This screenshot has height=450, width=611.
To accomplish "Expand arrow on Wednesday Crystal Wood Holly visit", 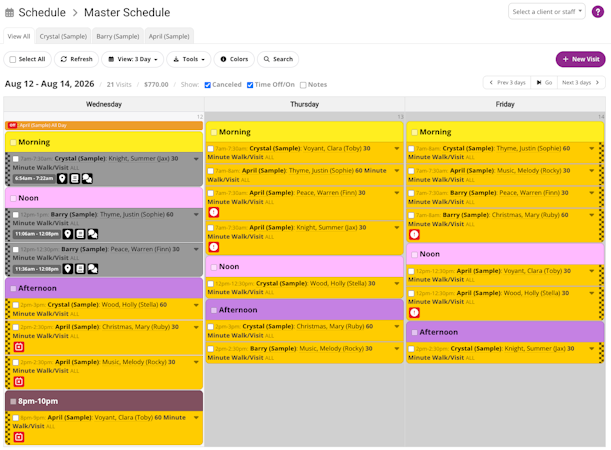I will tap(196, 305).
